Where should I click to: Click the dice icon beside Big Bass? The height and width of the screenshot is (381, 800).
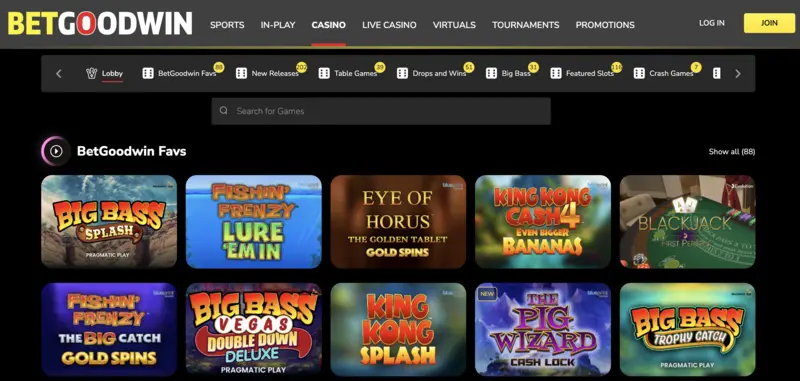pos(491,73)
